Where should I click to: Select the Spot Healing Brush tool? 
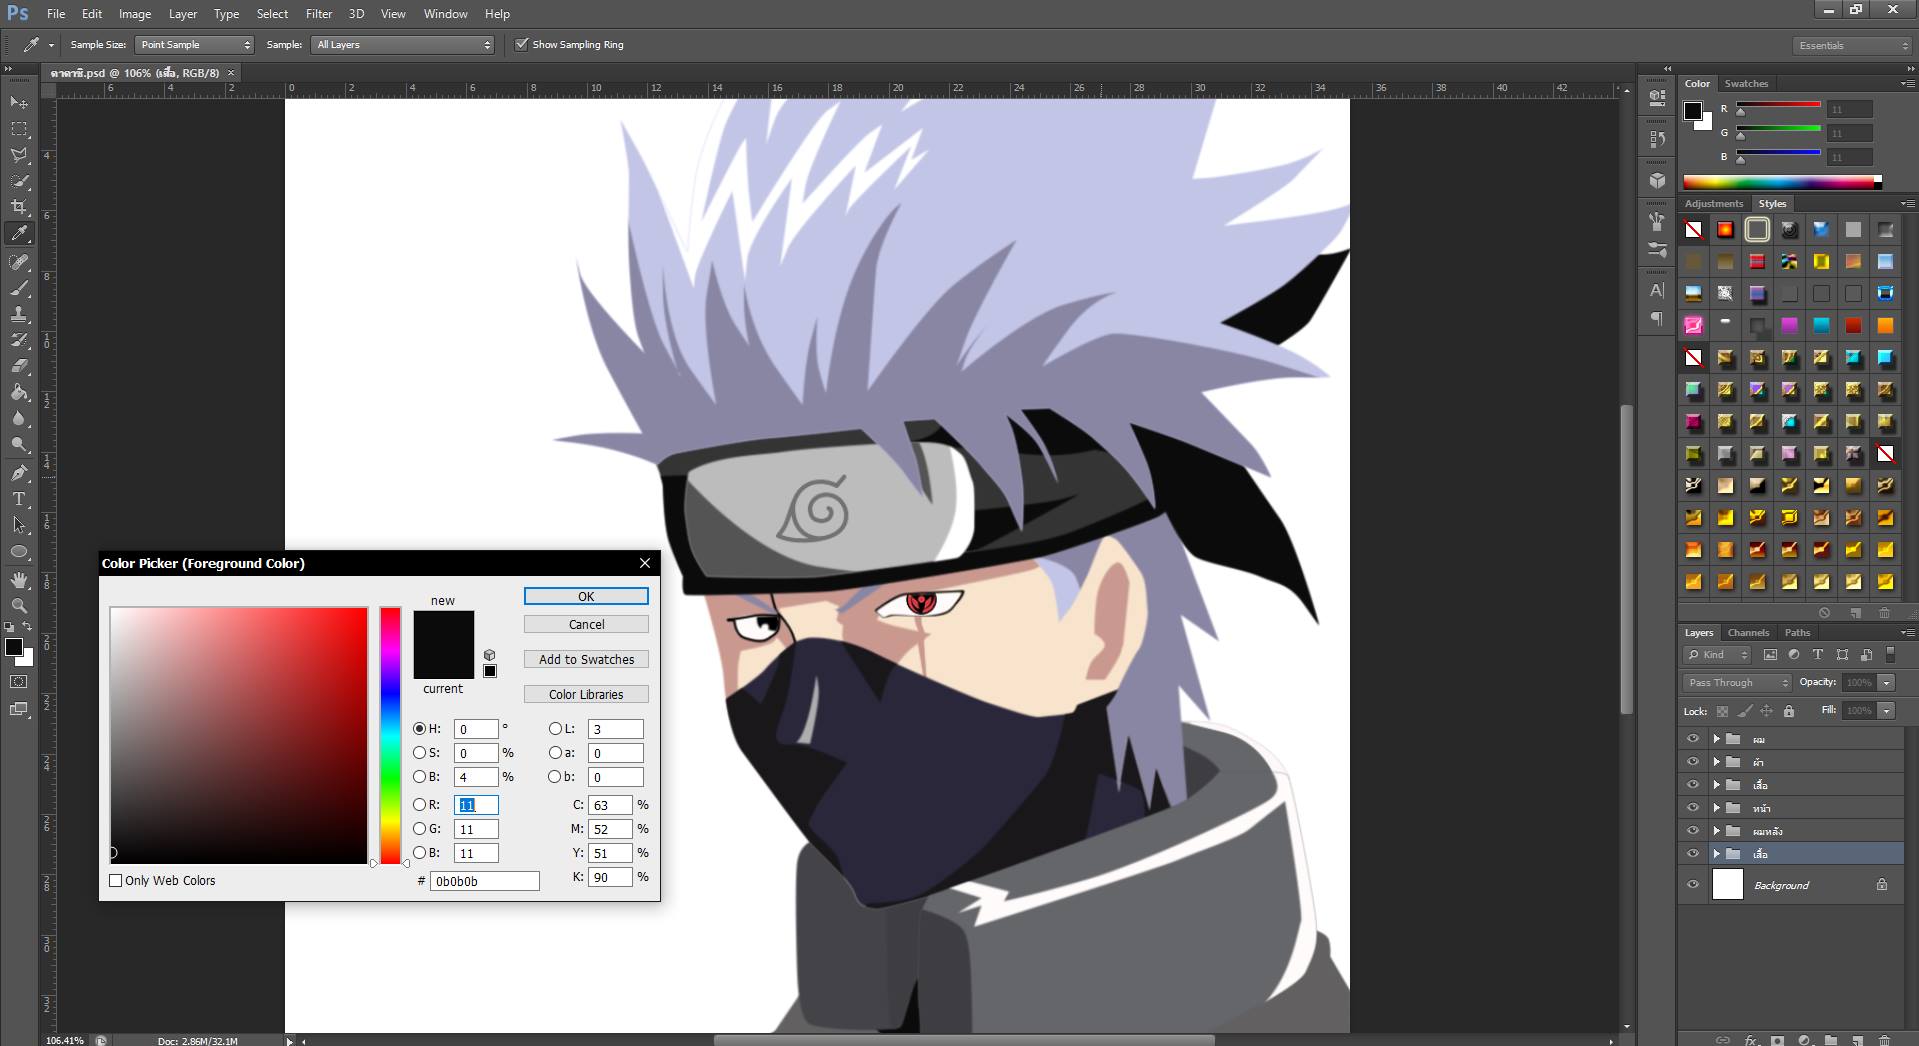coord(19,262)
